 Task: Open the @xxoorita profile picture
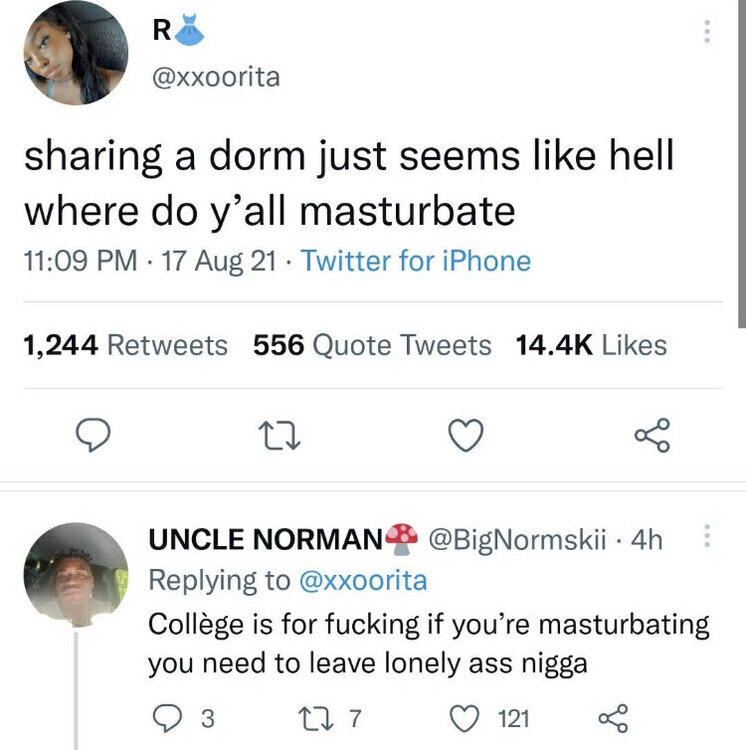coord(77,53)
